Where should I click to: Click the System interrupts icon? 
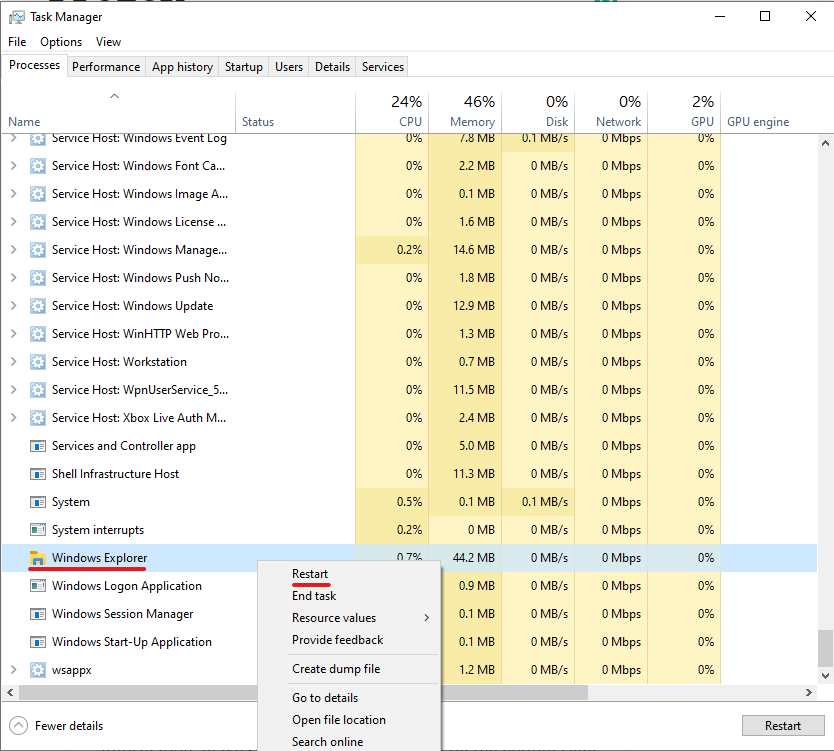37,530
